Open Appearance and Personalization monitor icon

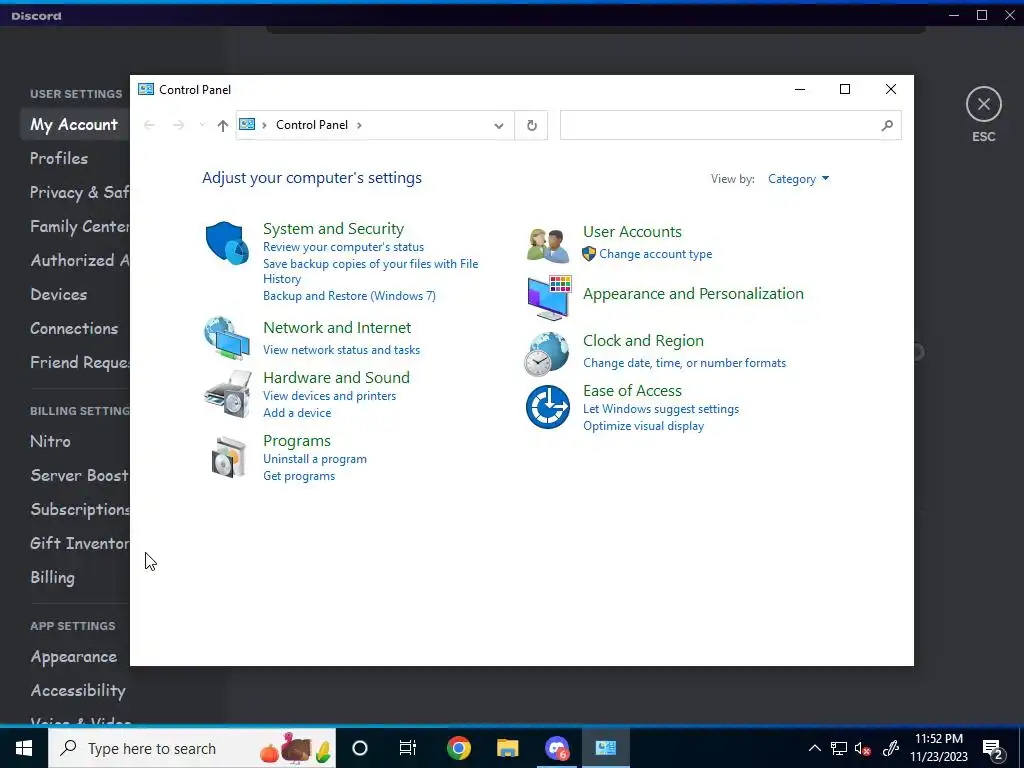(x=550, y=297)
